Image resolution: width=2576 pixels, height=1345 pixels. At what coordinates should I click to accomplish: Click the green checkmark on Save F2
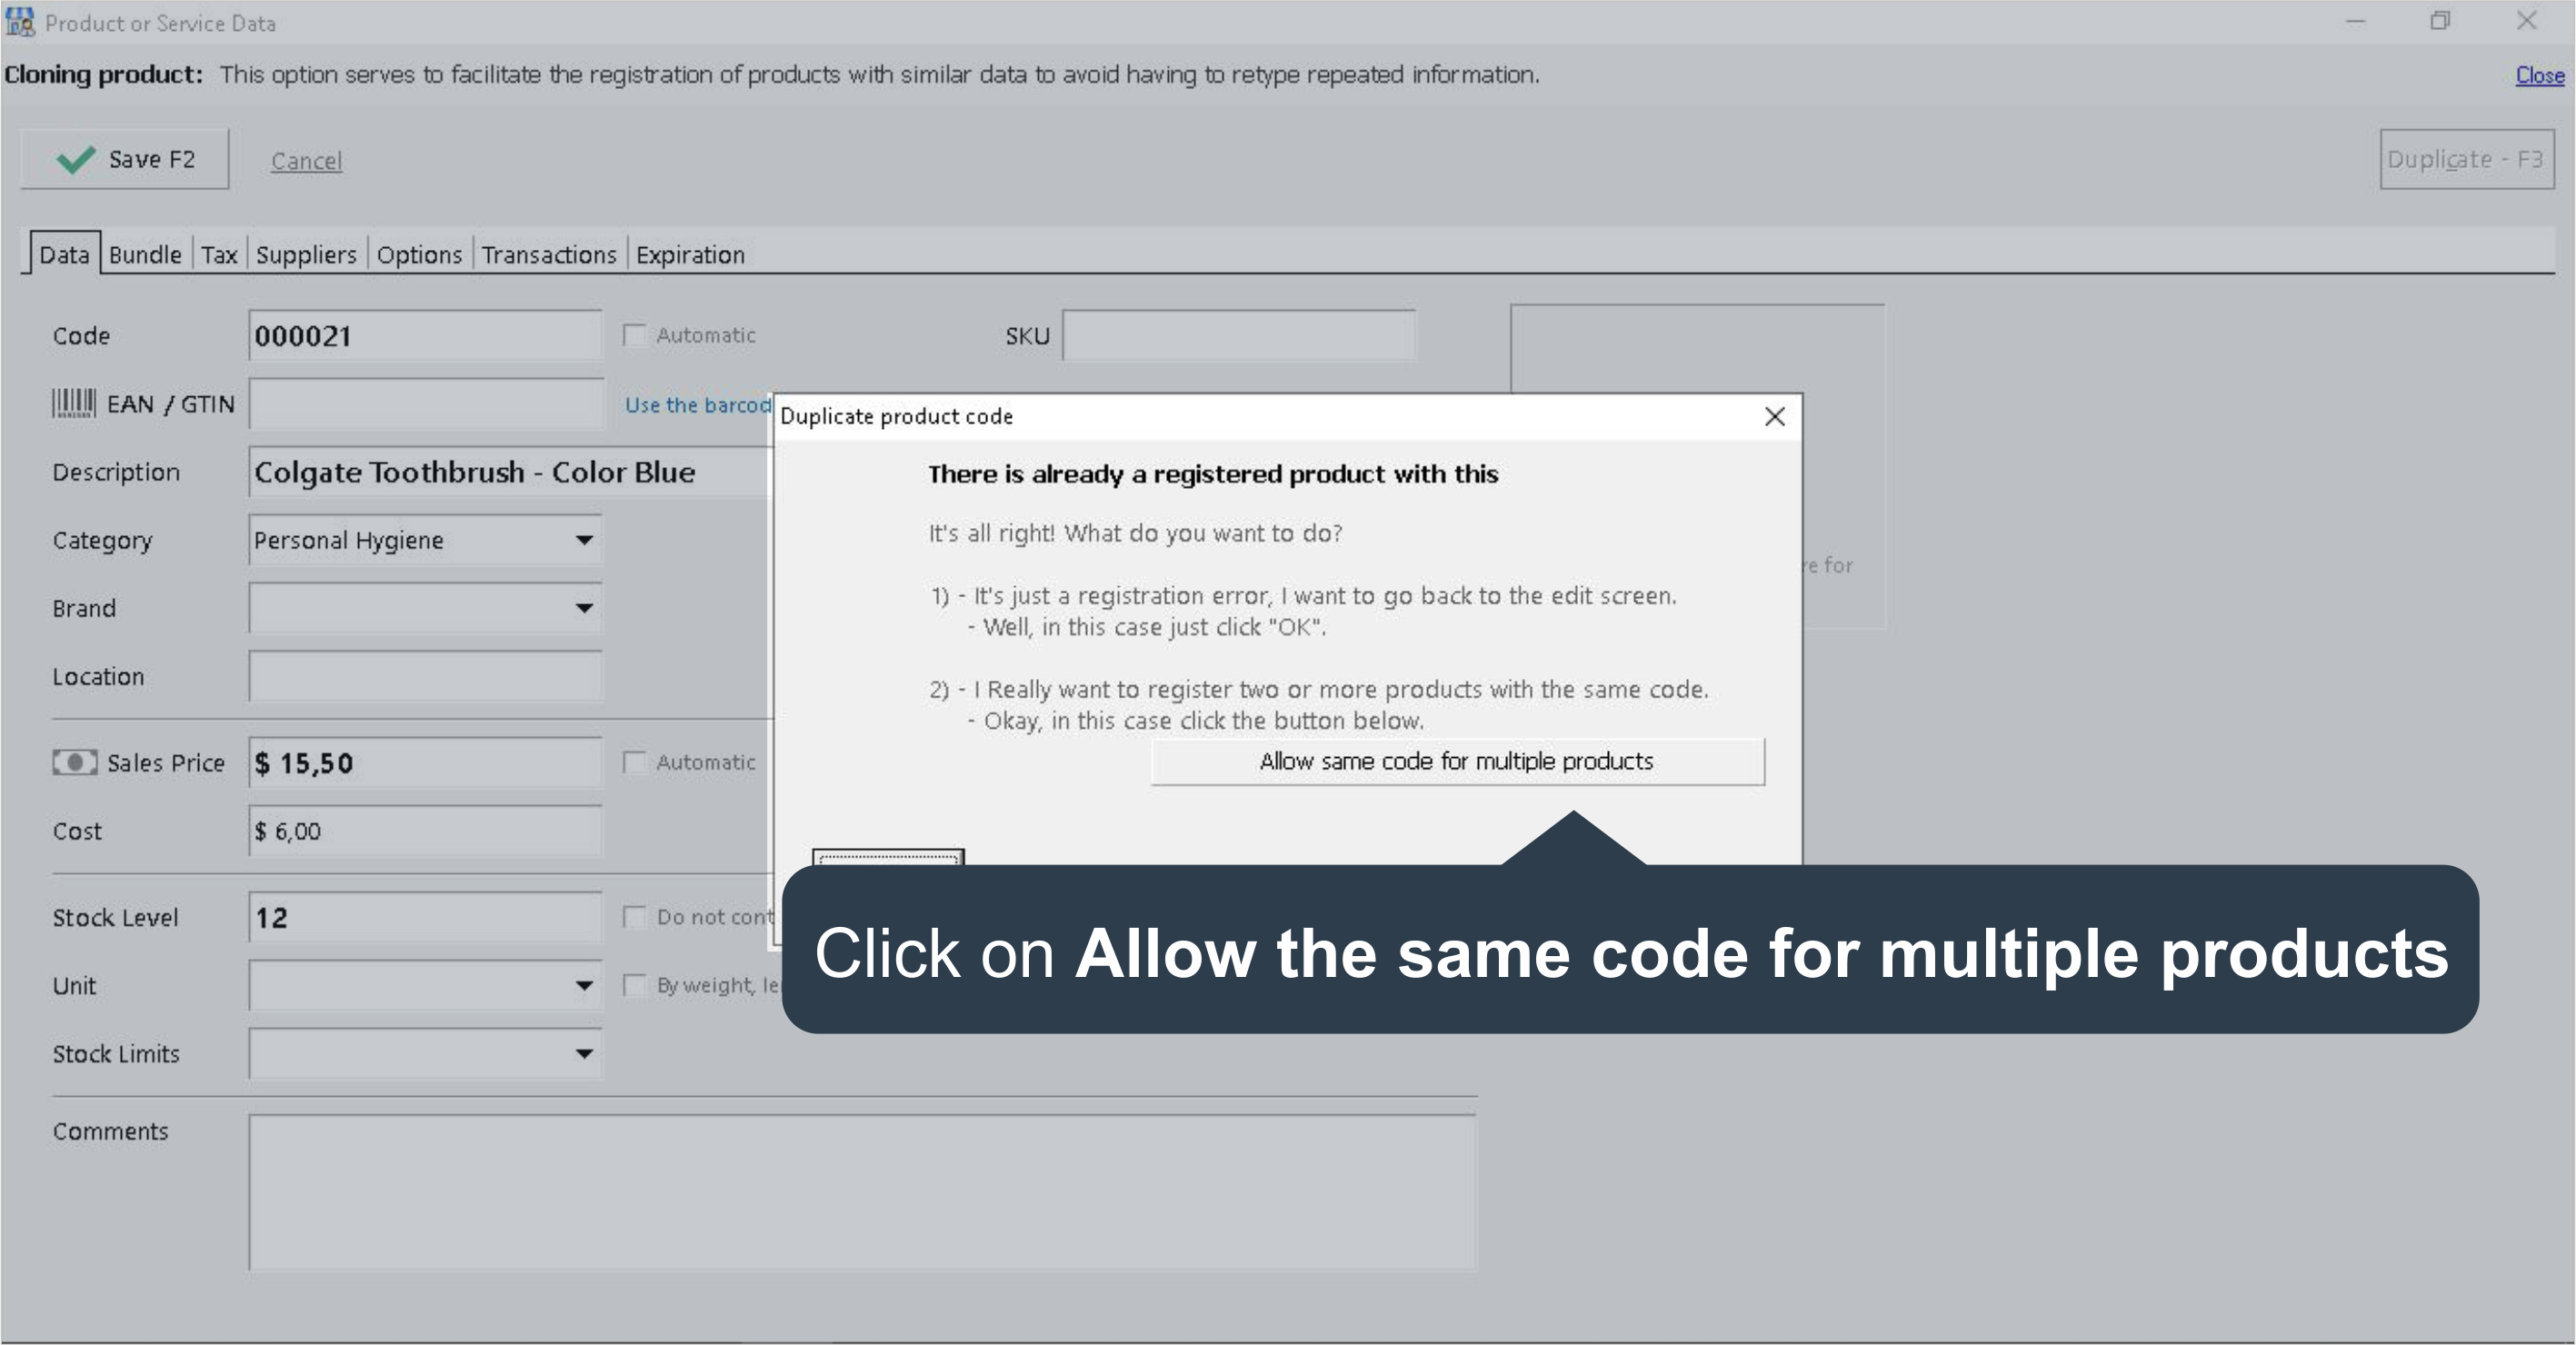coord(75,160)
